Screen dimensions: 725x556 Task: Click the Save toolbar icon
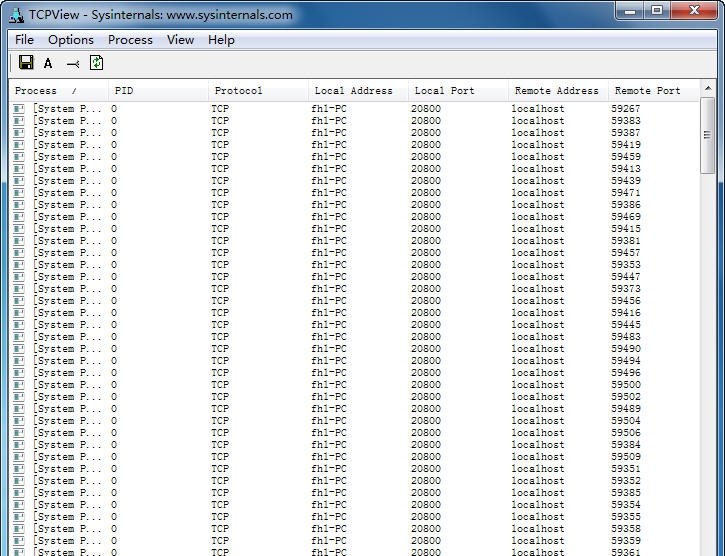click(x=26, y=62)
